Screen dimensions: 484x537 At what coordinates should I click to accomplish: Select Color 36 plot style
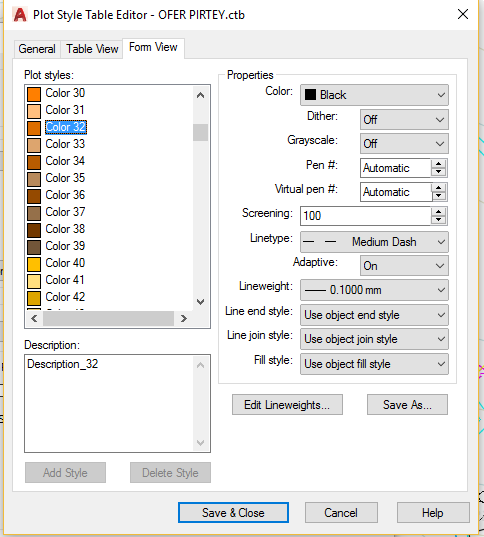(65, 195)
